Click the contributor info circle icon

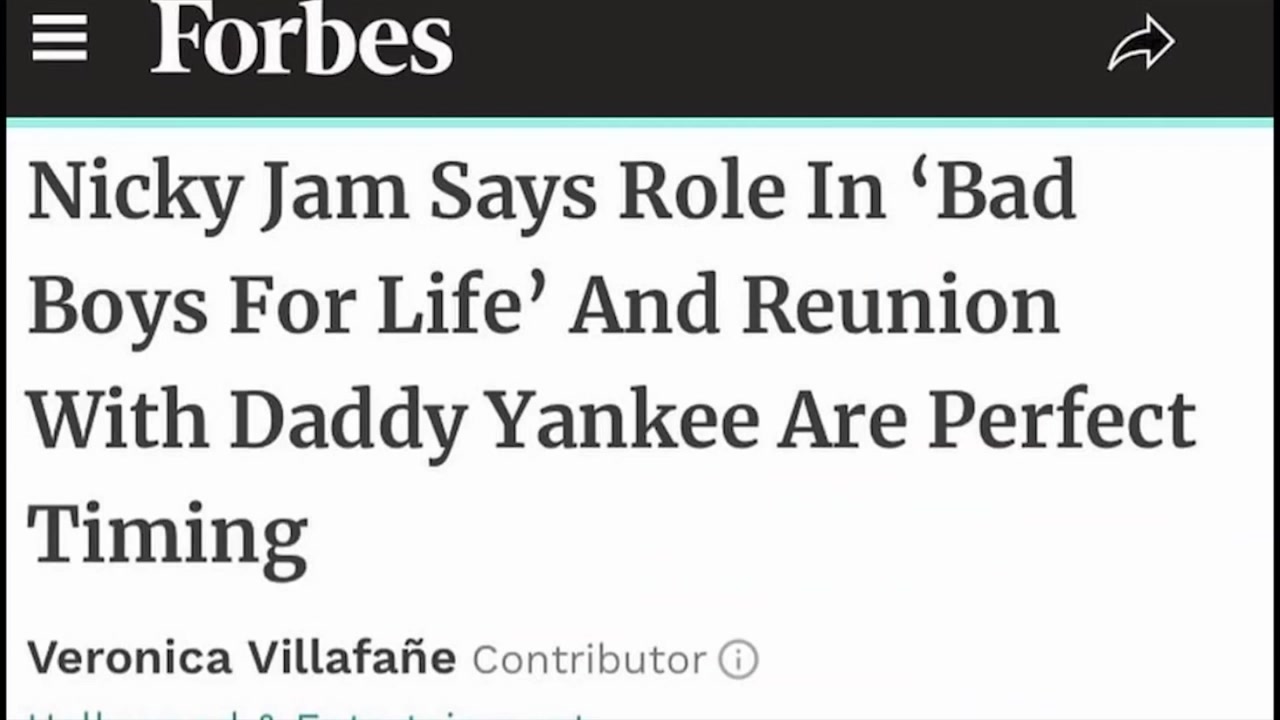[738, 660]
